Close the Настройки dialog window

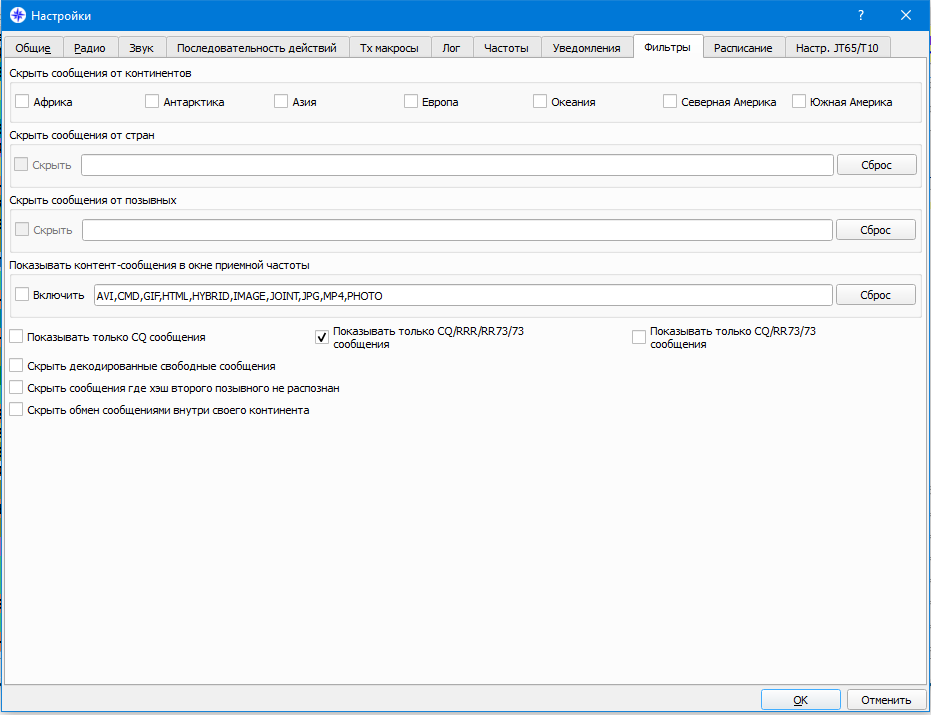905,15
